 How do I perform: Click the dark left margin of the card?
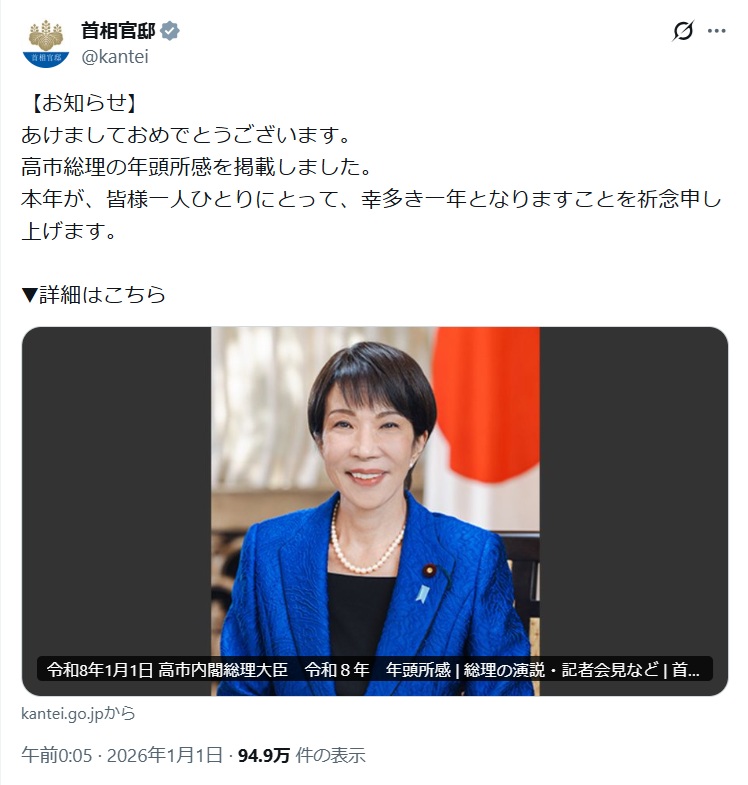tap(117, 491)
